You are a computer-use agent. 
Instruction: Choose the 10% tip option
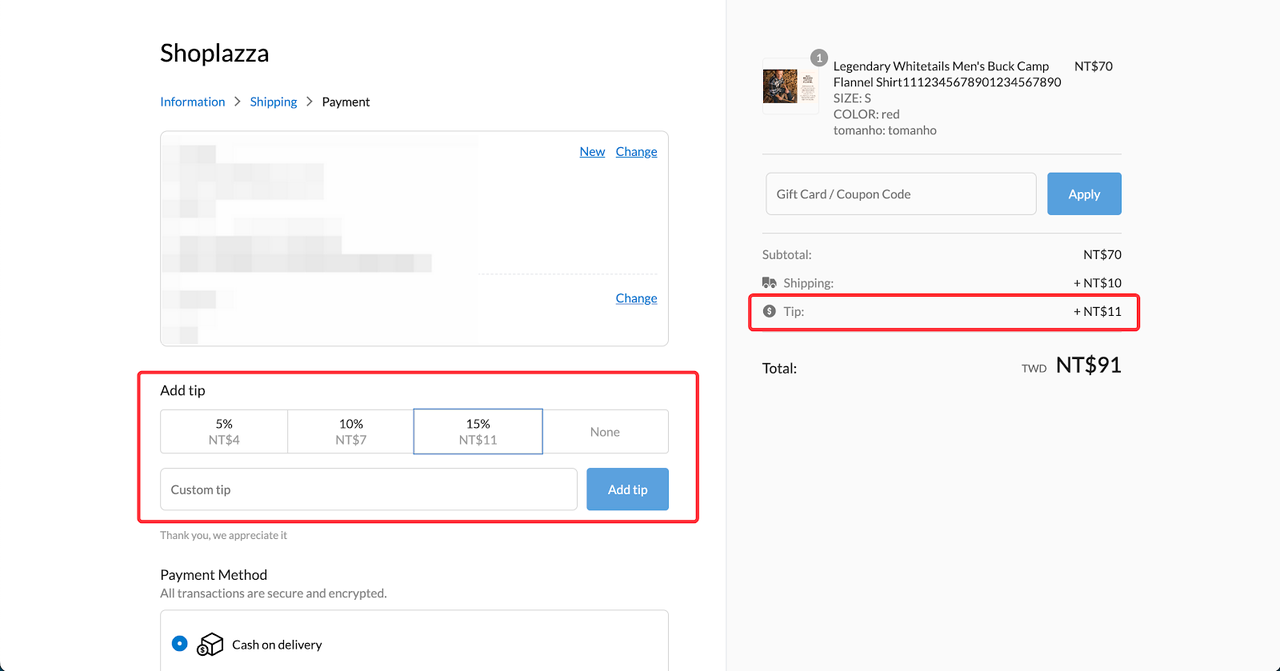coord(351,432)
